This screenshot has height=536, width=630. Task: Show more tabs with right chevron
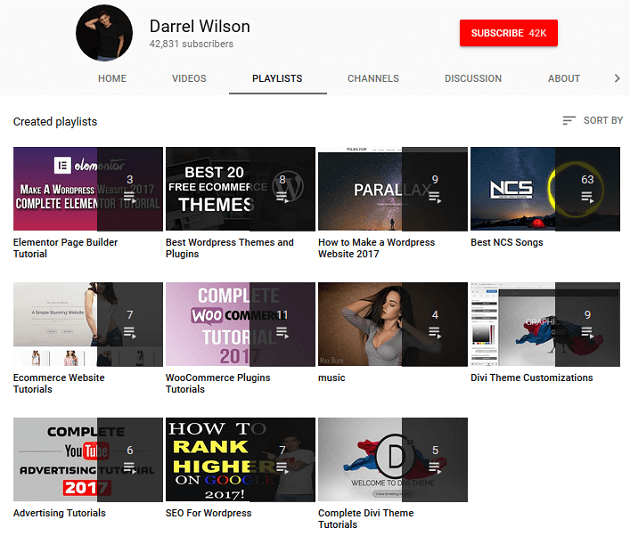point(617,78)
